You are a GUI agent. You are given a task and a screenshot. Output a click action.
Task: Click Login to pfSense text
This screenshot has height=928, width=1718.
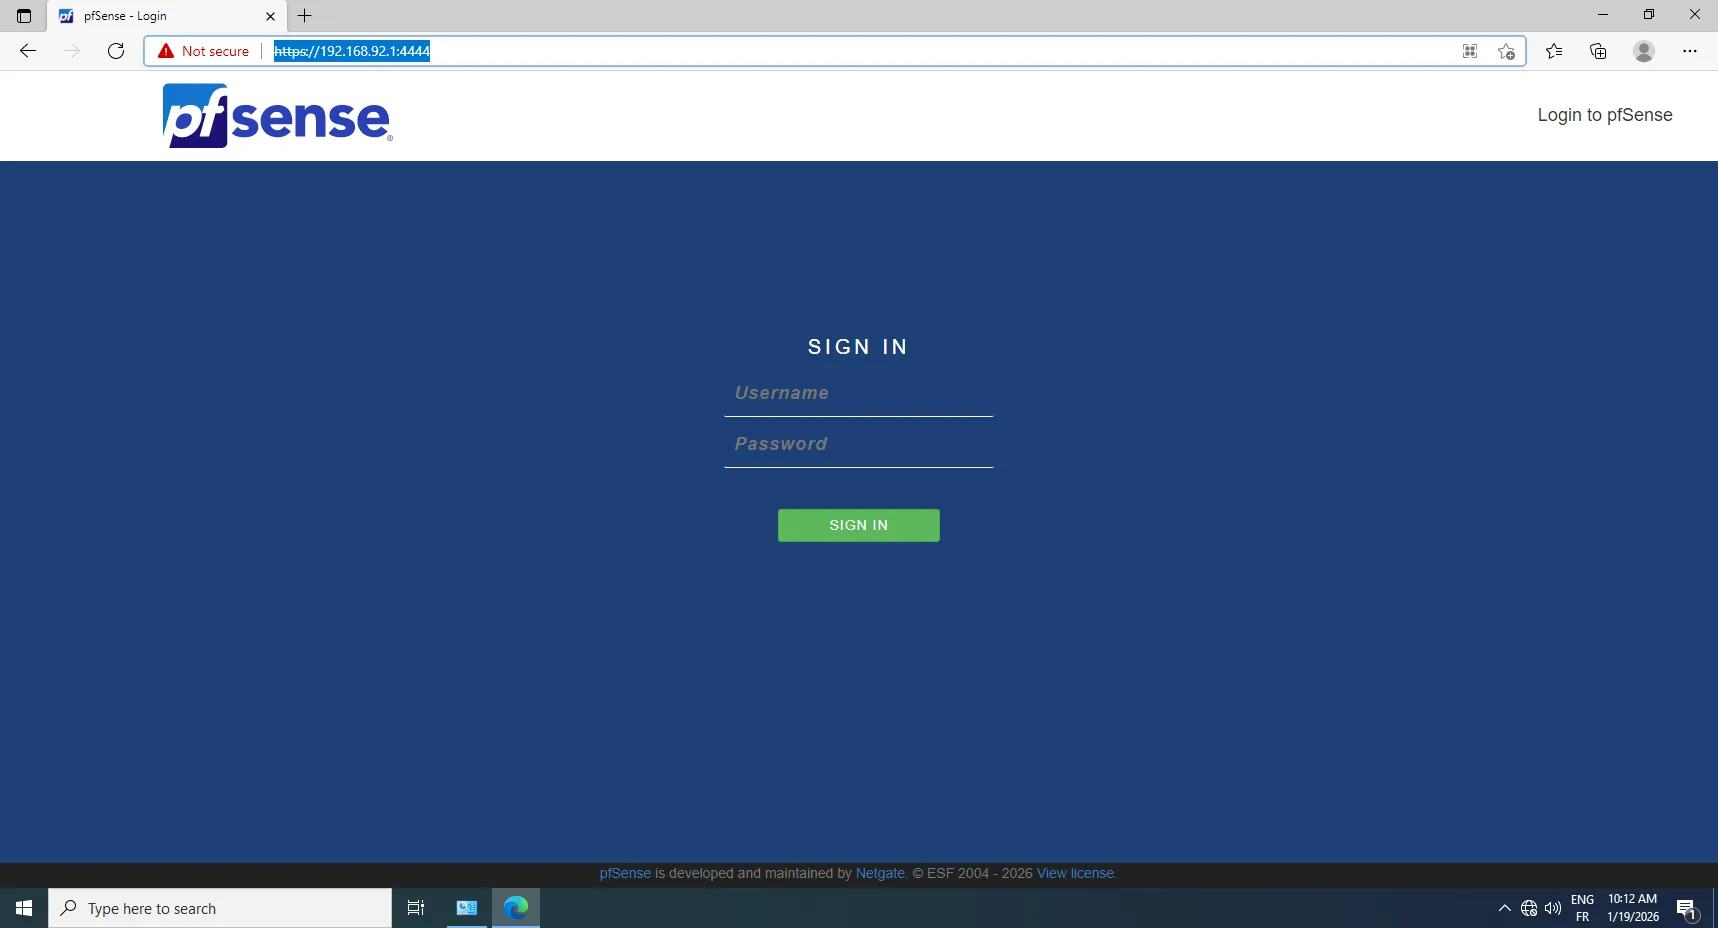[x=1605, y=115]
